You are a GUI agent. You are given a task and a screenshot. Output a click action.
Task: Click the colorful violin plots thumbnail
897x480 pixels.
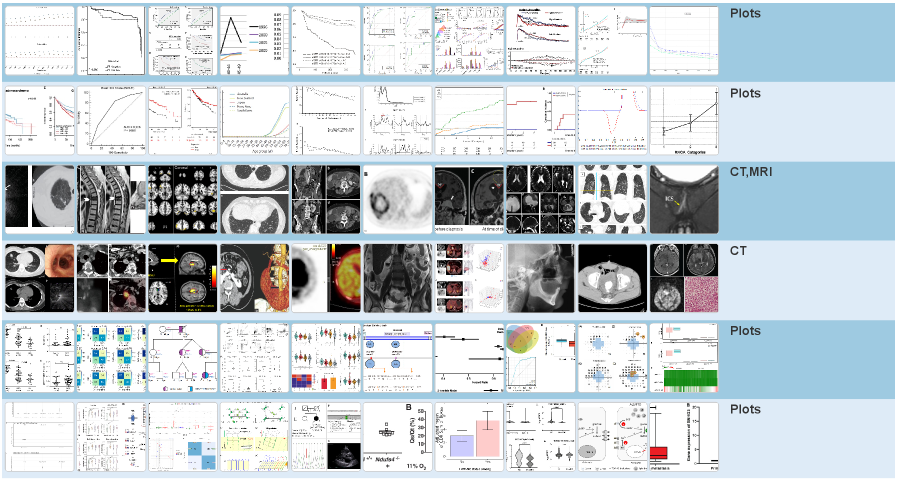326,357
